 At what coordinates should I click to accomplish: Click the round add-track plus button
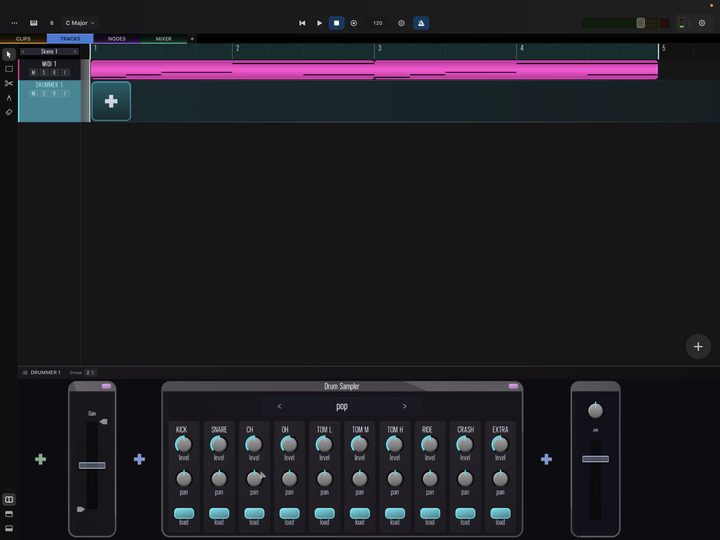tap(698, 347)
